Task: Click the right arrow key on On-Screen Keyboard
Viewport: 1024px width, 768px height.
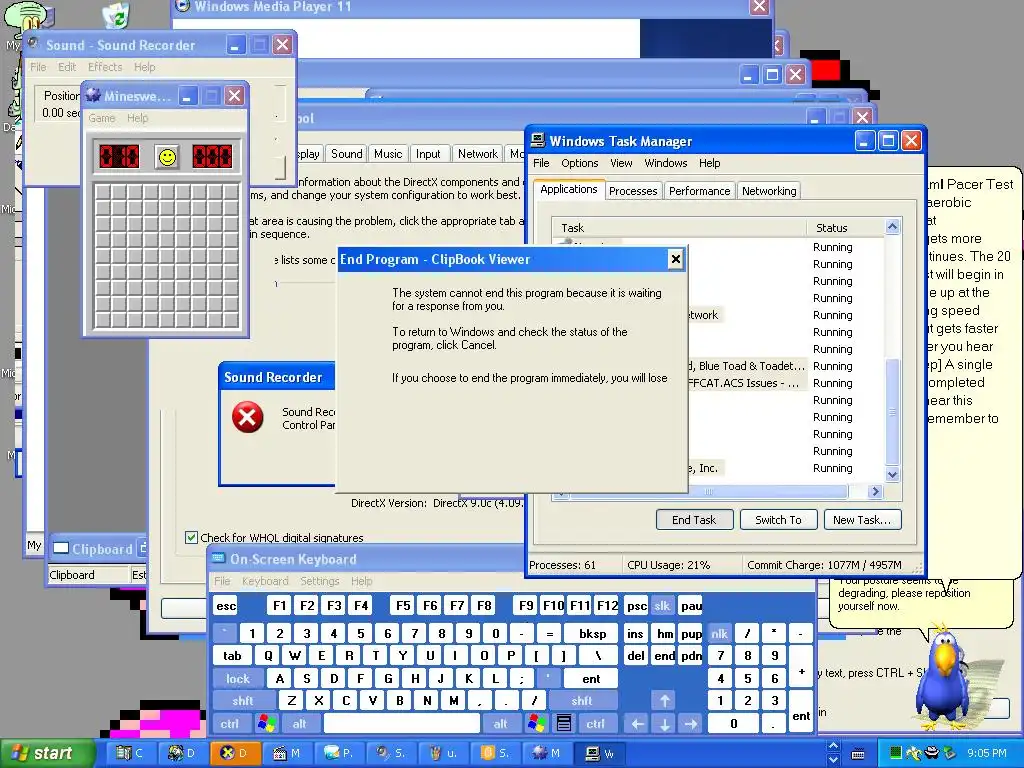Action: click(691, 723)
